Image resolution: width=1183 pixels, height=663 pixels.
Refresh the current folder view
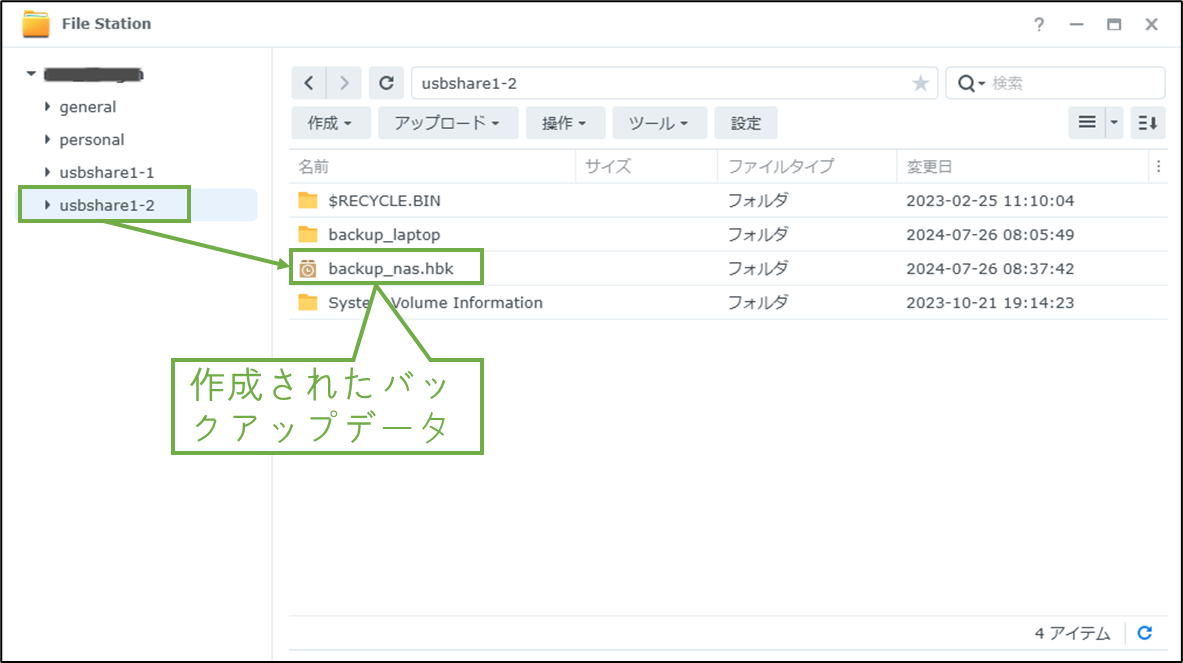[386, 83]
